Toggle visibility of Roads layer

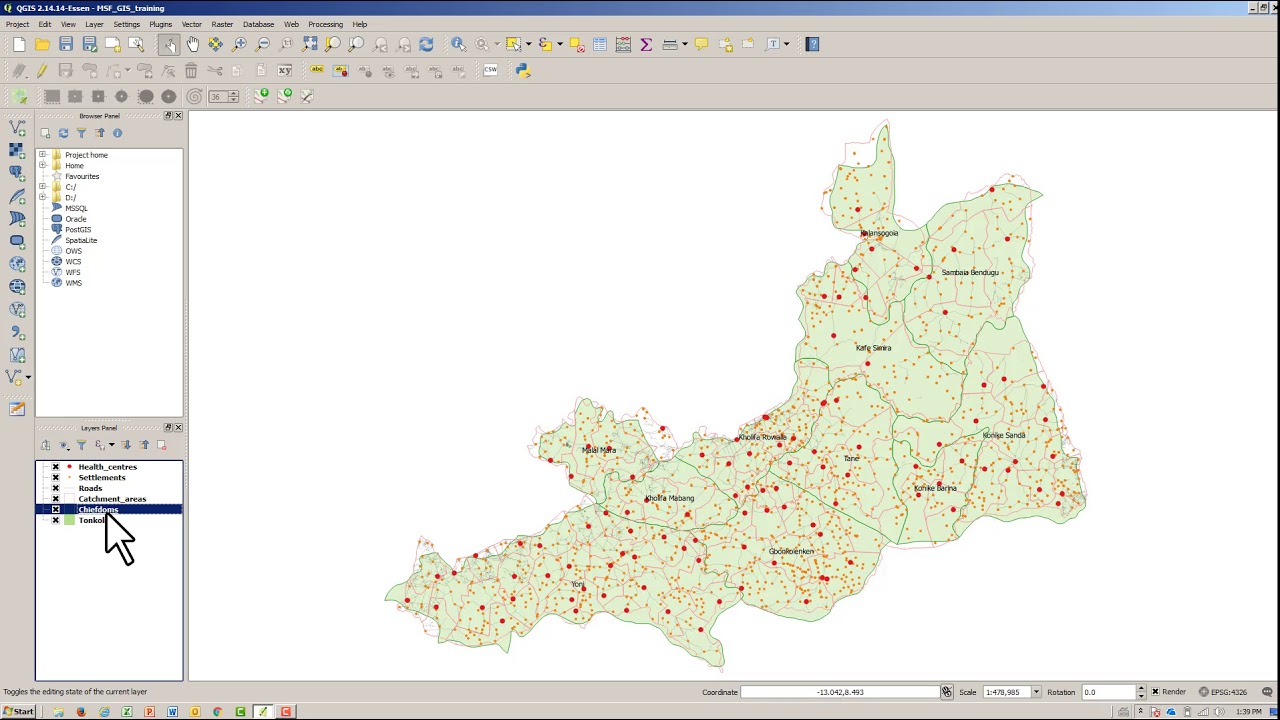click(x=56, y=489)
